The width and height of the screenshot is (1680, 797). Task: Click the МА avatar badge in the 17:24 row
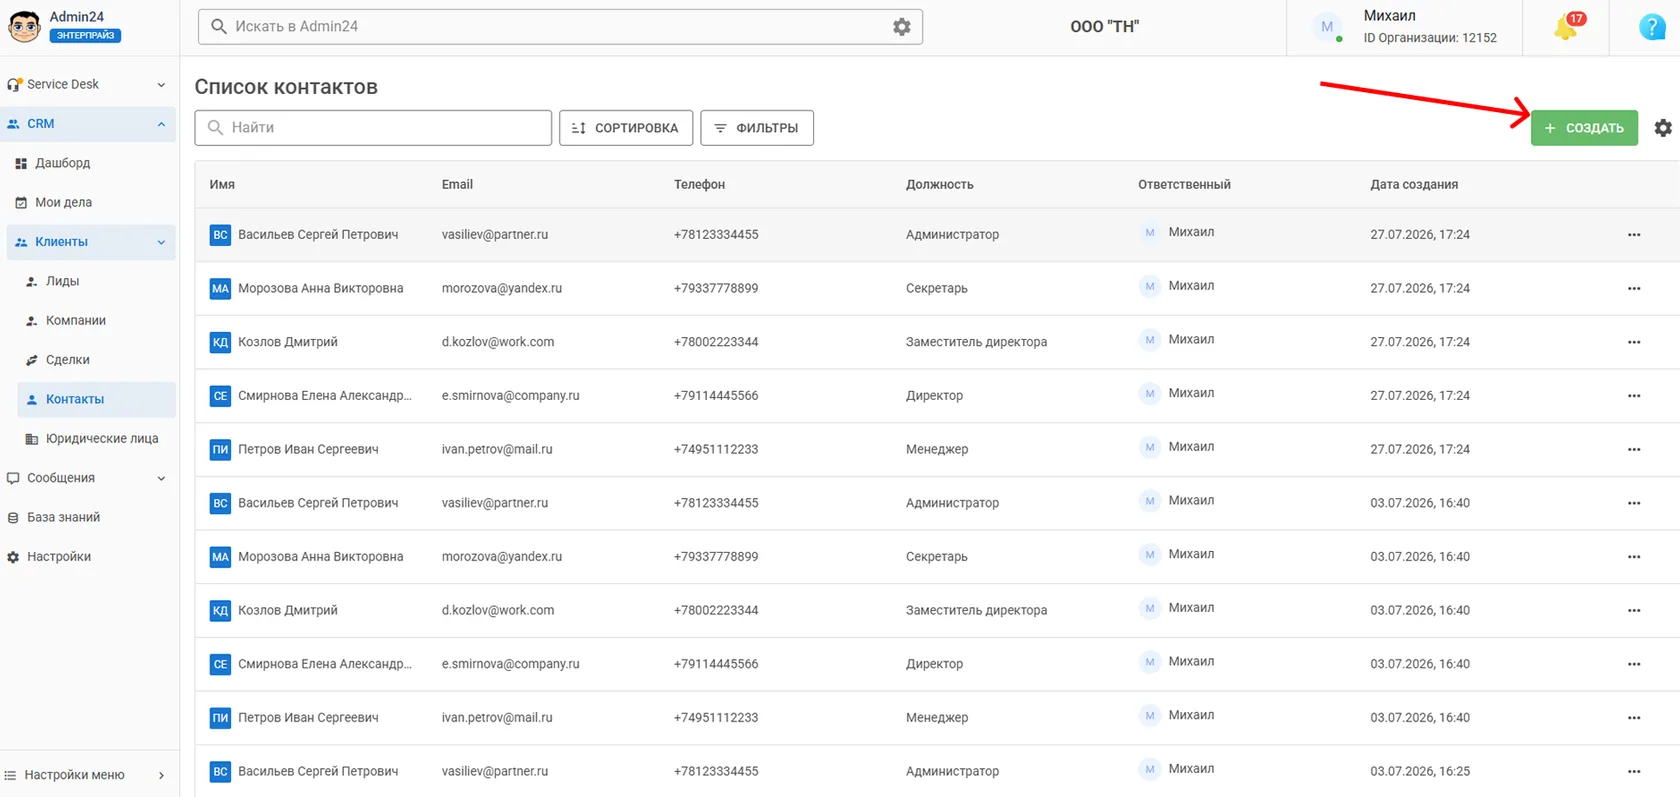click(220, 289)
